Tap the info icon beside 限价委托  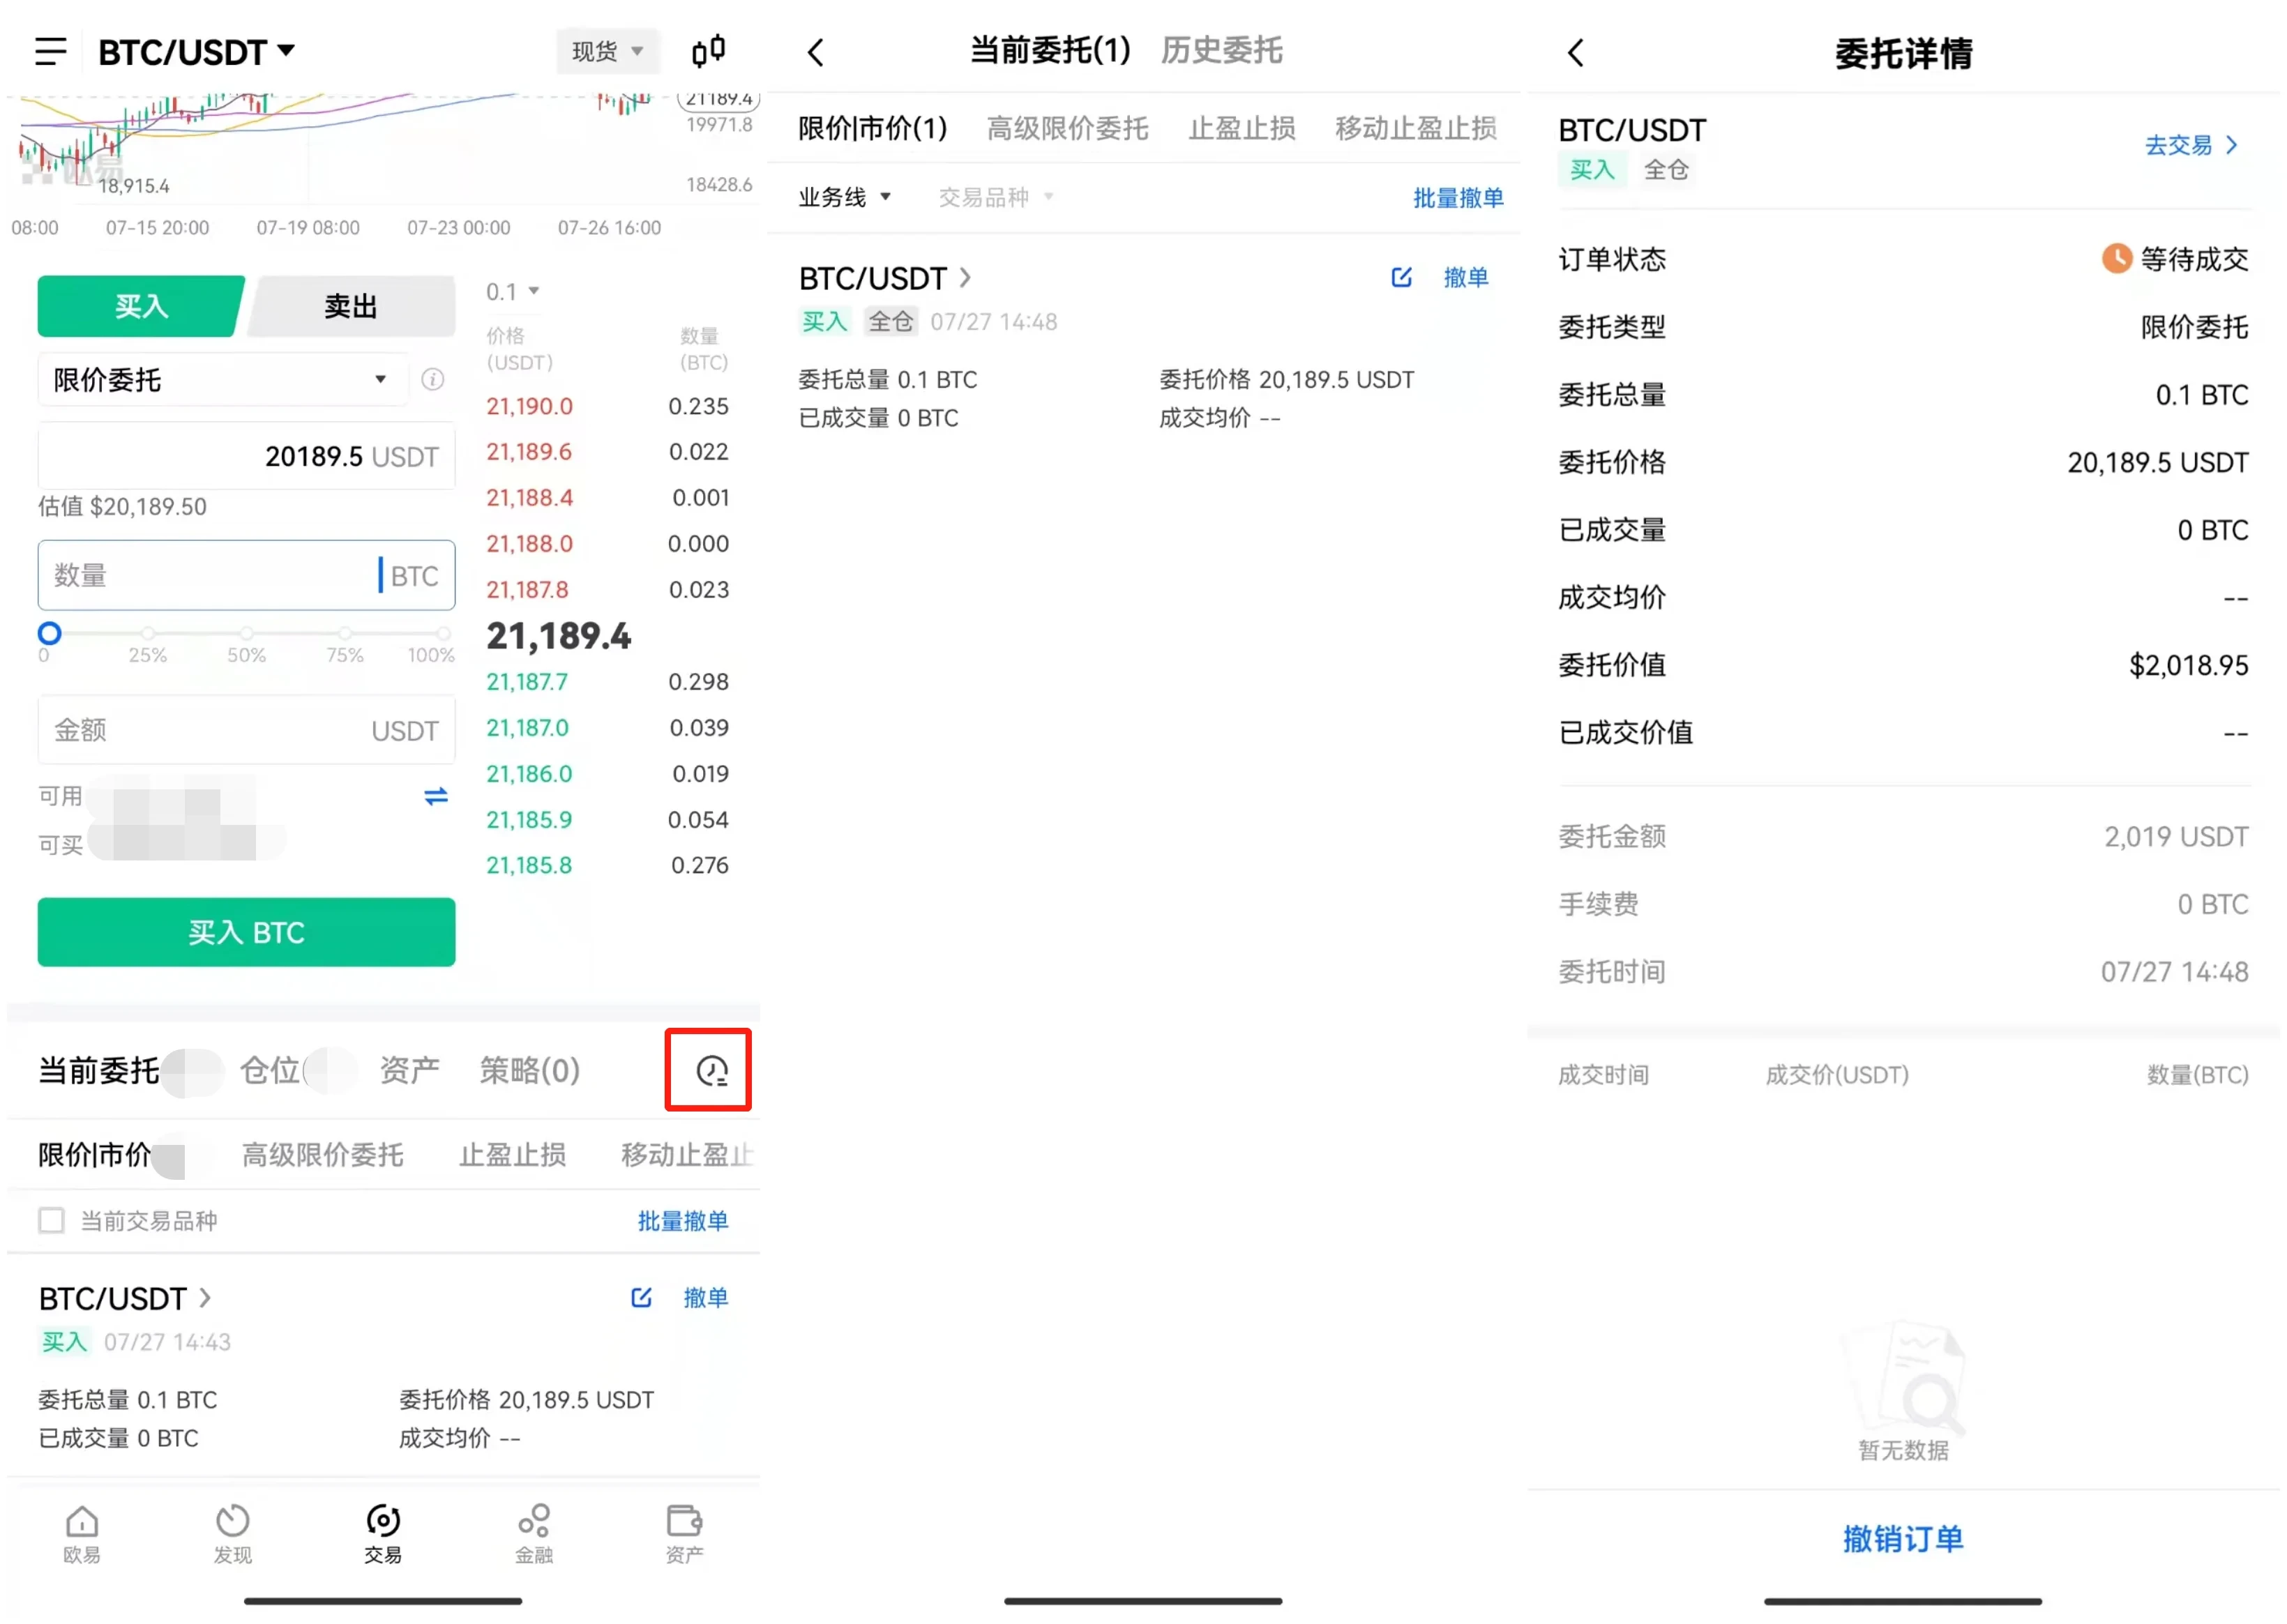(433, 379)
